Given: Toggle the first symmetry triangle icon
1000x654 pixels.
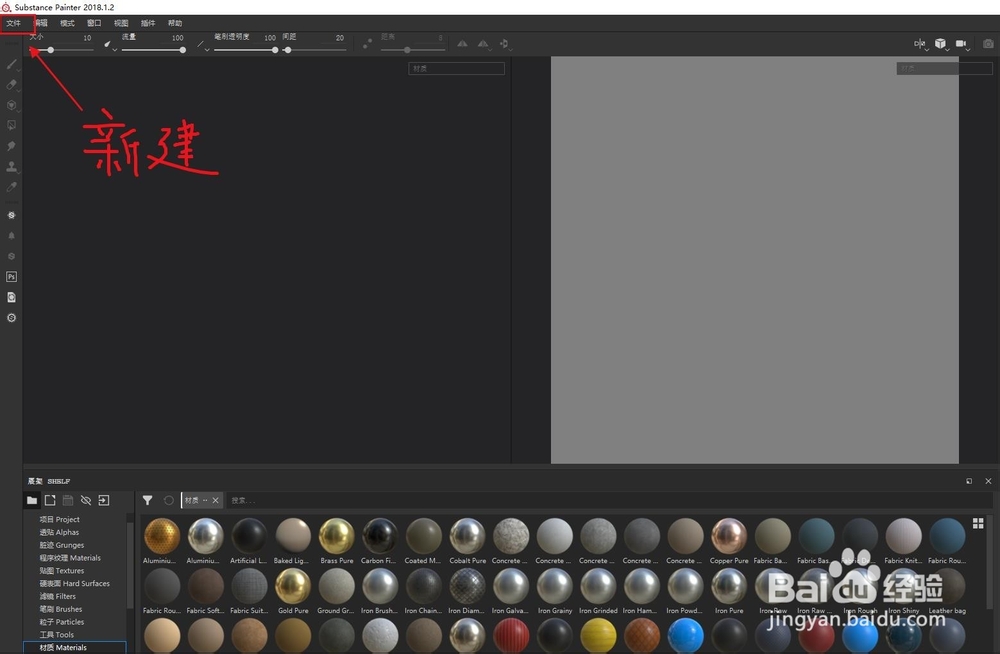Looking at the screenshot, I should coord(462,43).
